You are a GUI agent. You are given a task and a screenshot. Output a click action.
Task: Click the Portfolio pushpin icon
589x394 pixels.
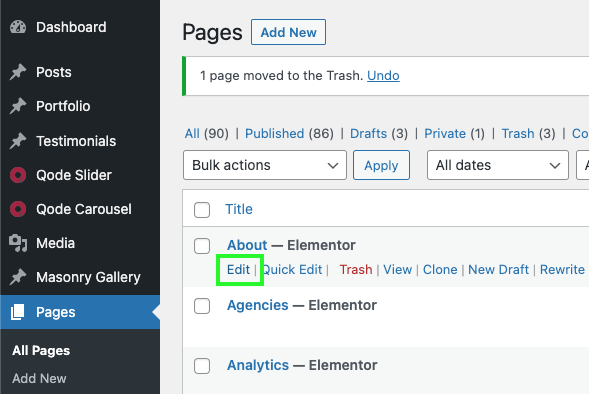[18, 106]
